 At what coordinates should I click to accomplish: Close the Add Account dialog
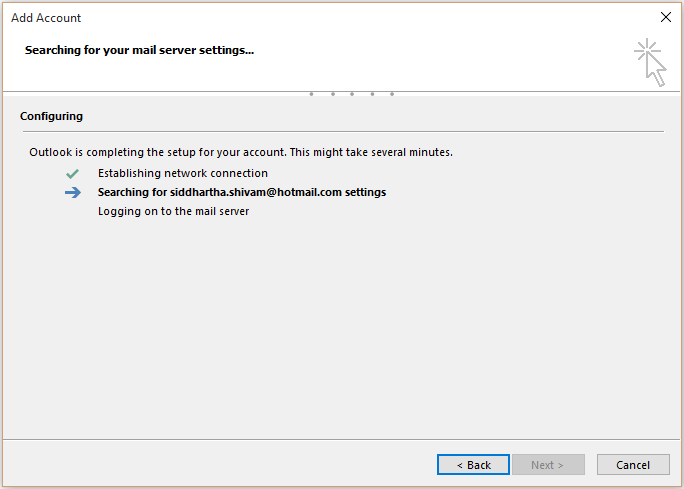click(x=666, y=17)
